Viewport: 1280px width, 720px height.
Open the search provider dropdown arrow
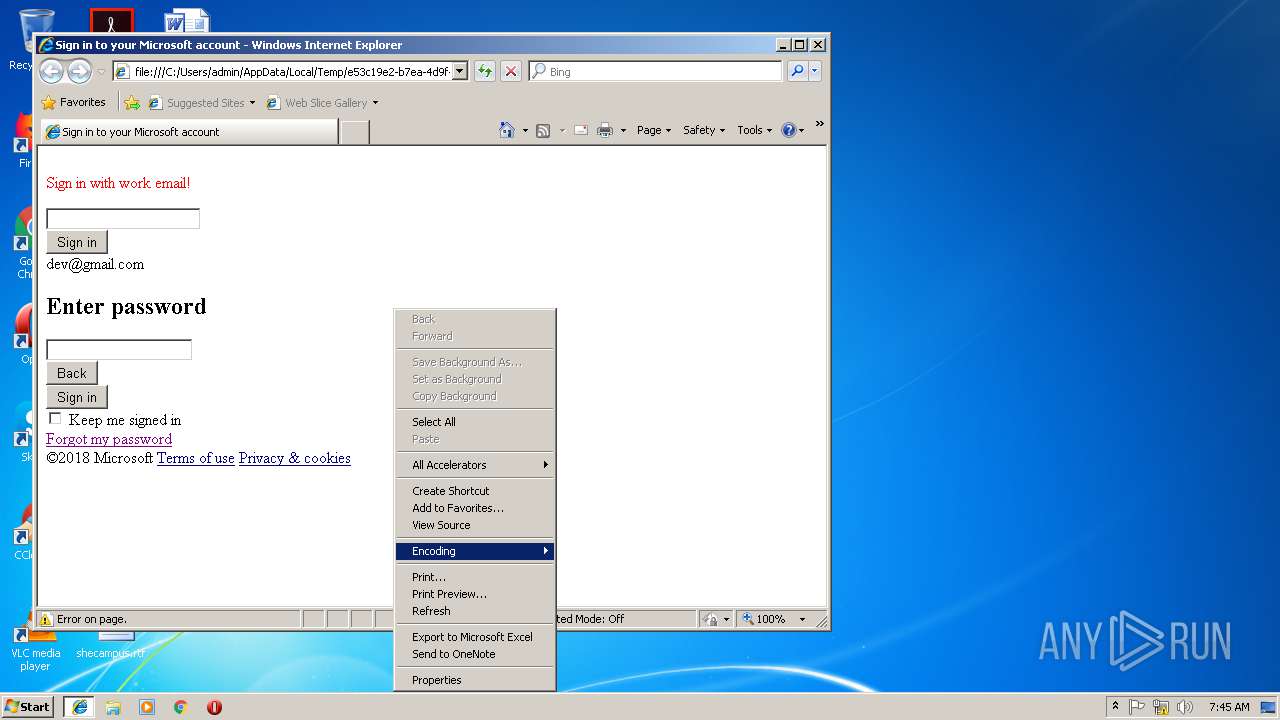(x=815, y=71)
